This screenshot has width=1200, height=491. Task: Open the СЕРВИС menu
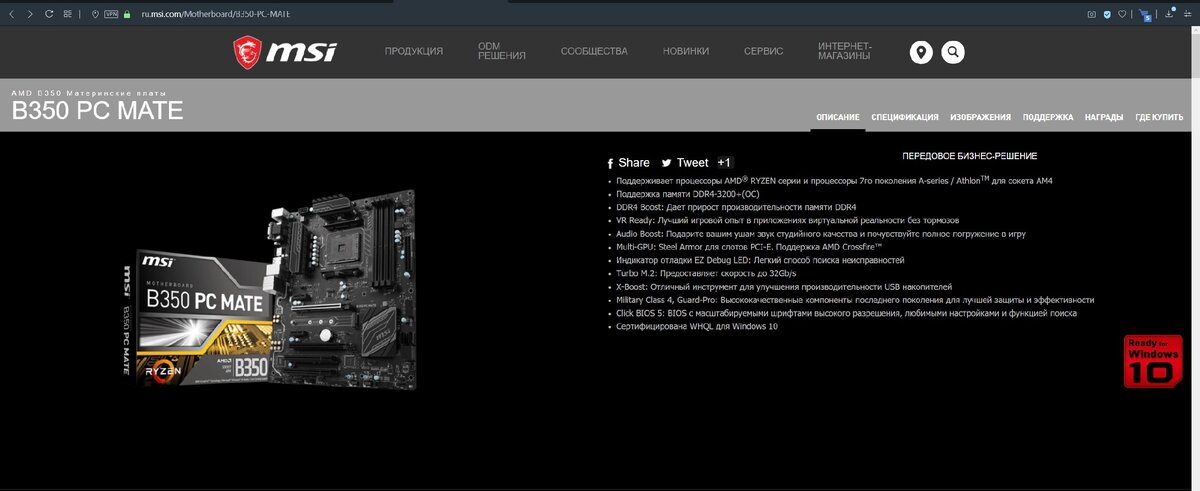tap(763, 51)
